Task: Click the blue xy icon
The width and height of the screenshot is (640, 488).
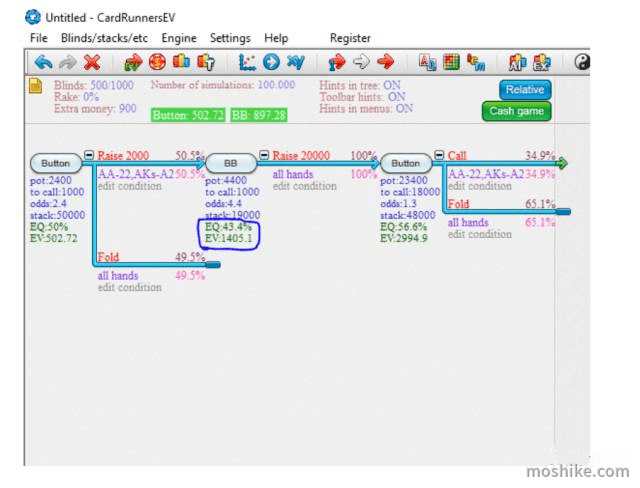Action: pos(296,62)
